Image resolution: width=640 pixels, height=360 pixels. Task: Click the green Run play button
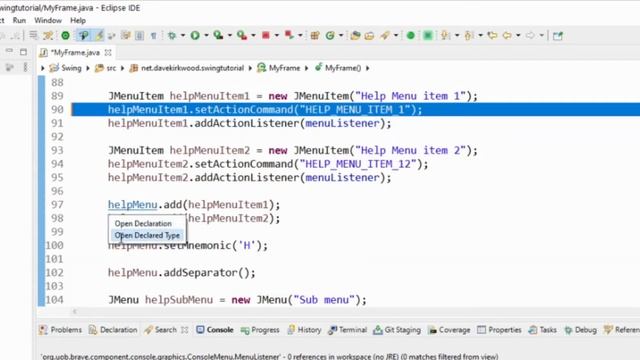click(195, 36)
